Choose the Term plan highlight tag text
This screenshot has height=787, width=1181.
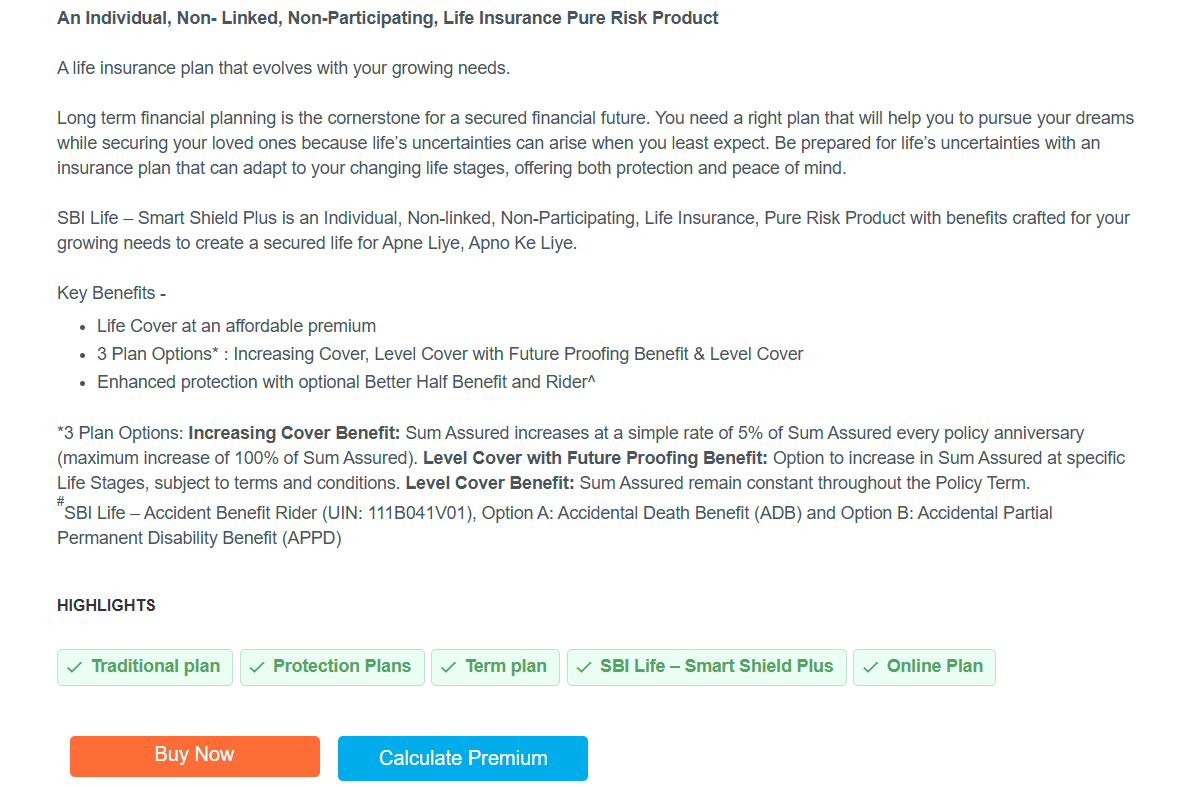click(506, 667)
